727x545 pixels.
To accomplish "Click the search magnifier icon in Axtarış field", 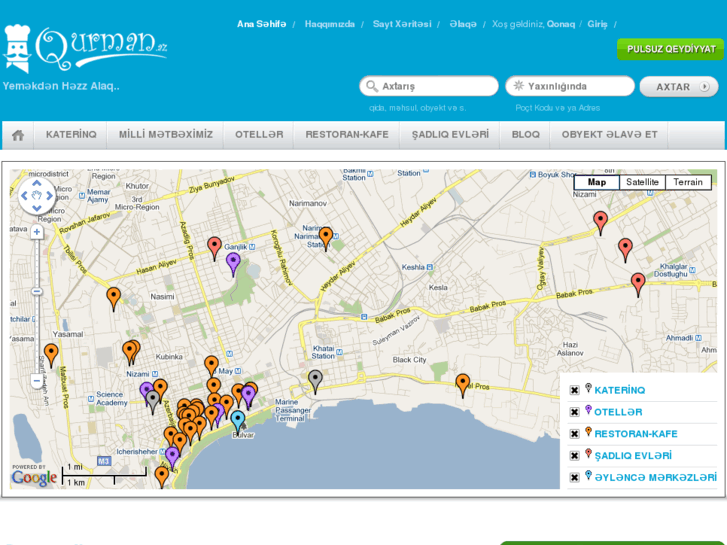I will [372, 86].
